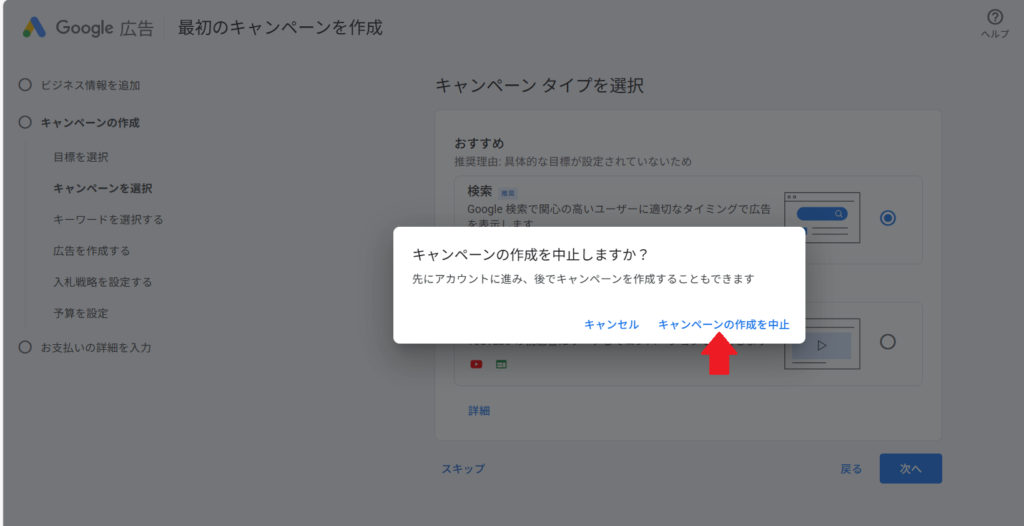
Task: Open the ヘルプ question mark icon
Action: click(x=995, y=18)
